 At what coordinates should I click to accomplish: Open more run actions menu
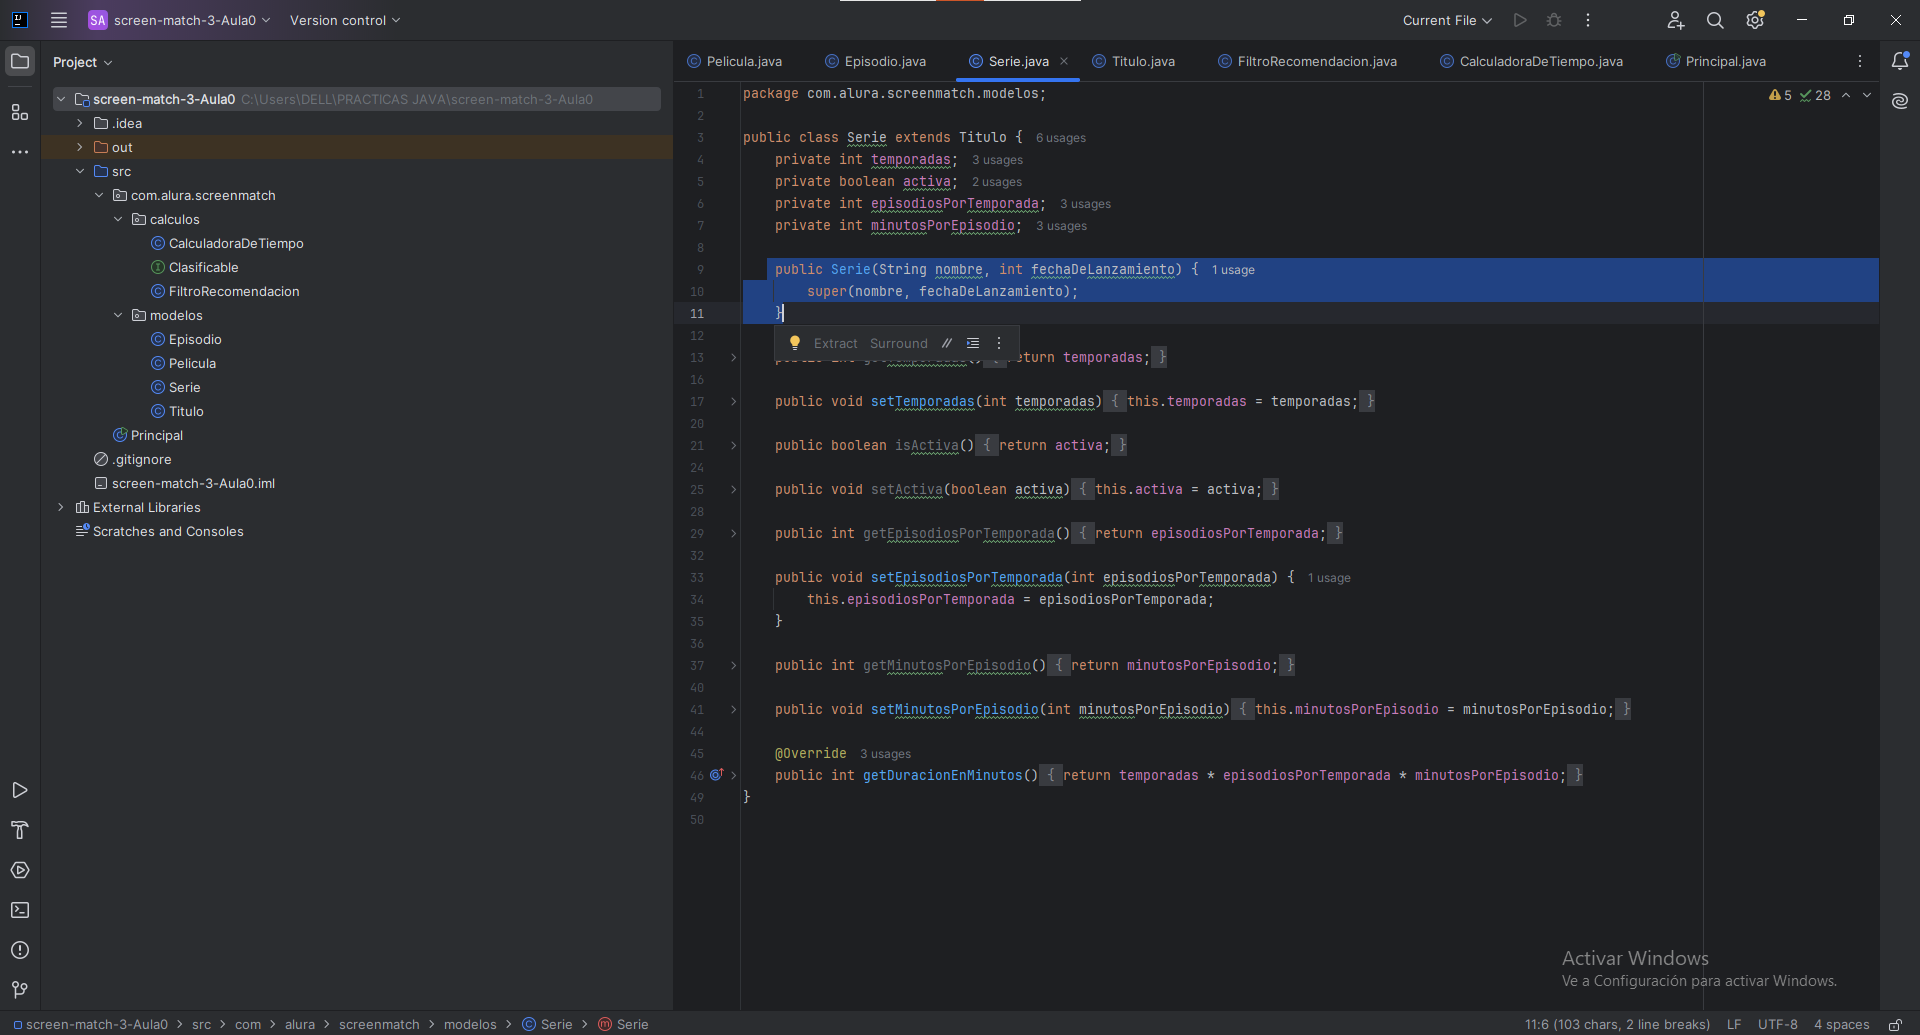tap(1588, 20)
